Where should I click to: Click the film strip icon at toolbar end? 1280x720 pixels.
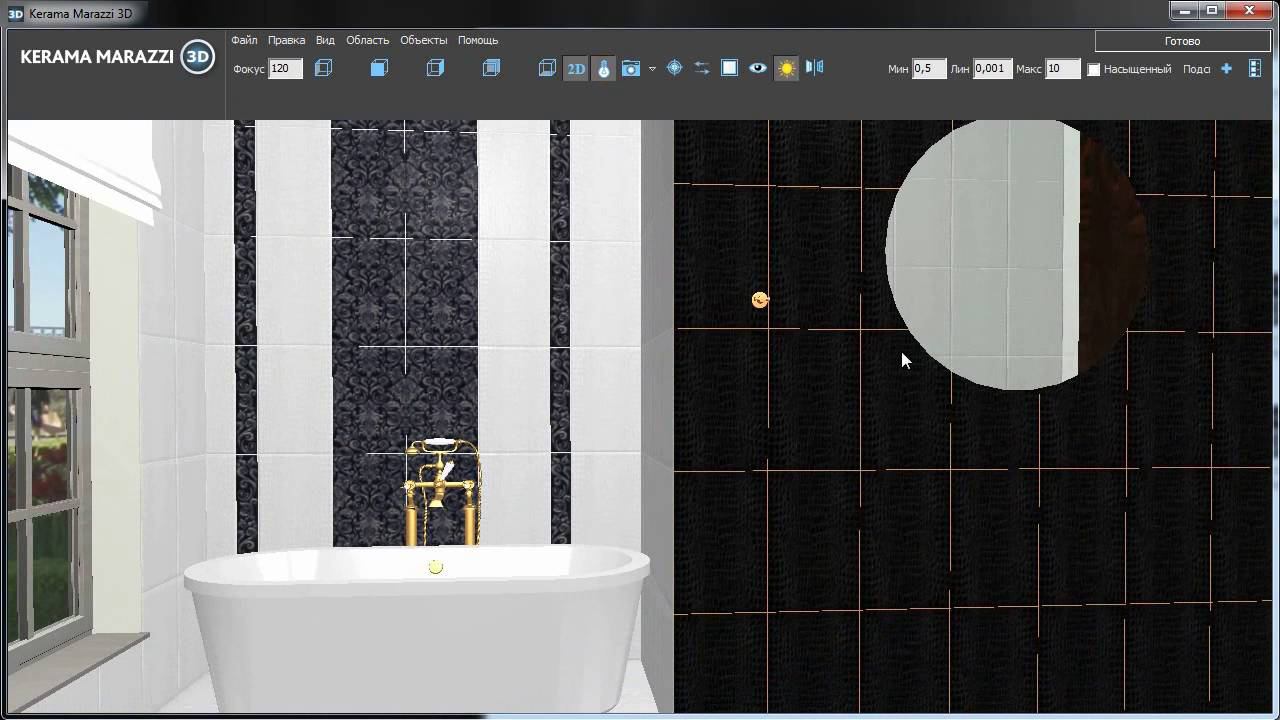(1255, 69)
